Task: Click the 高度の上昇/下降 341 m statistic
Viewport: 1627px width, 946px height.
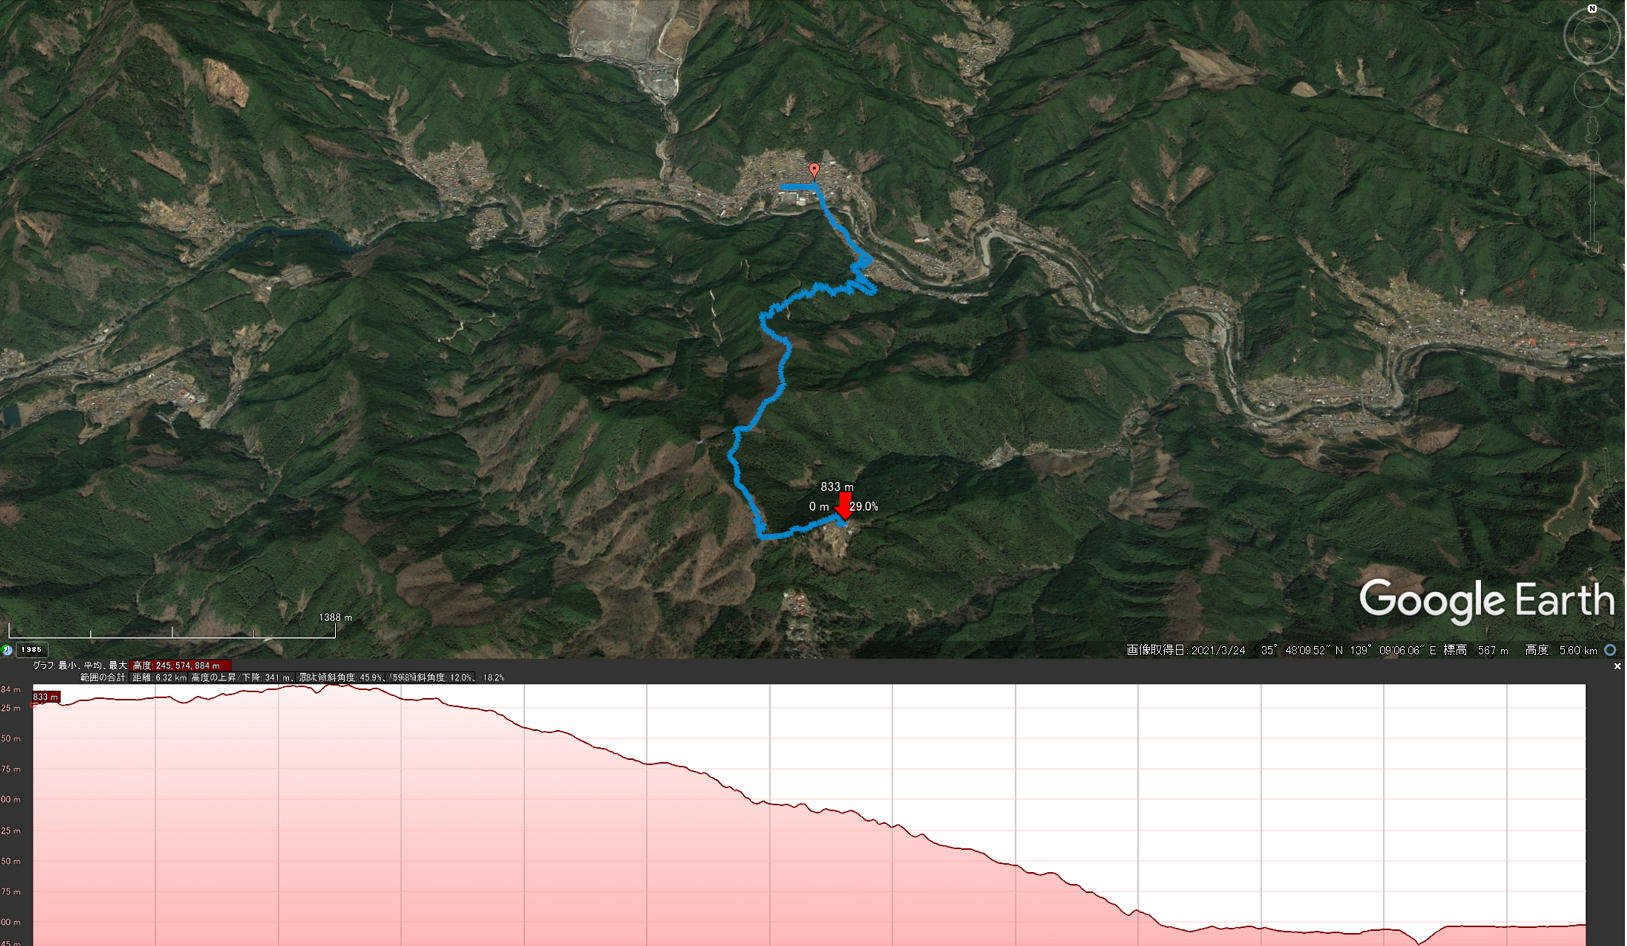Action: coord(242,677)
